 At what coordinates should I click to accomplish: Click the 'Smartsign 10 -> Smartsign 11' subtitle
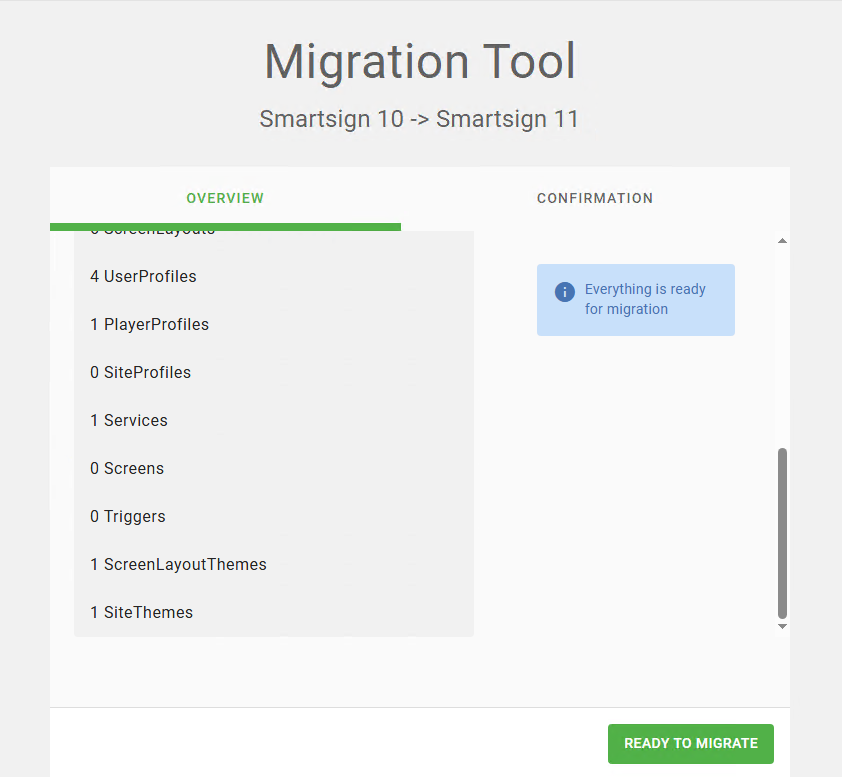click(x=419, y=119)
